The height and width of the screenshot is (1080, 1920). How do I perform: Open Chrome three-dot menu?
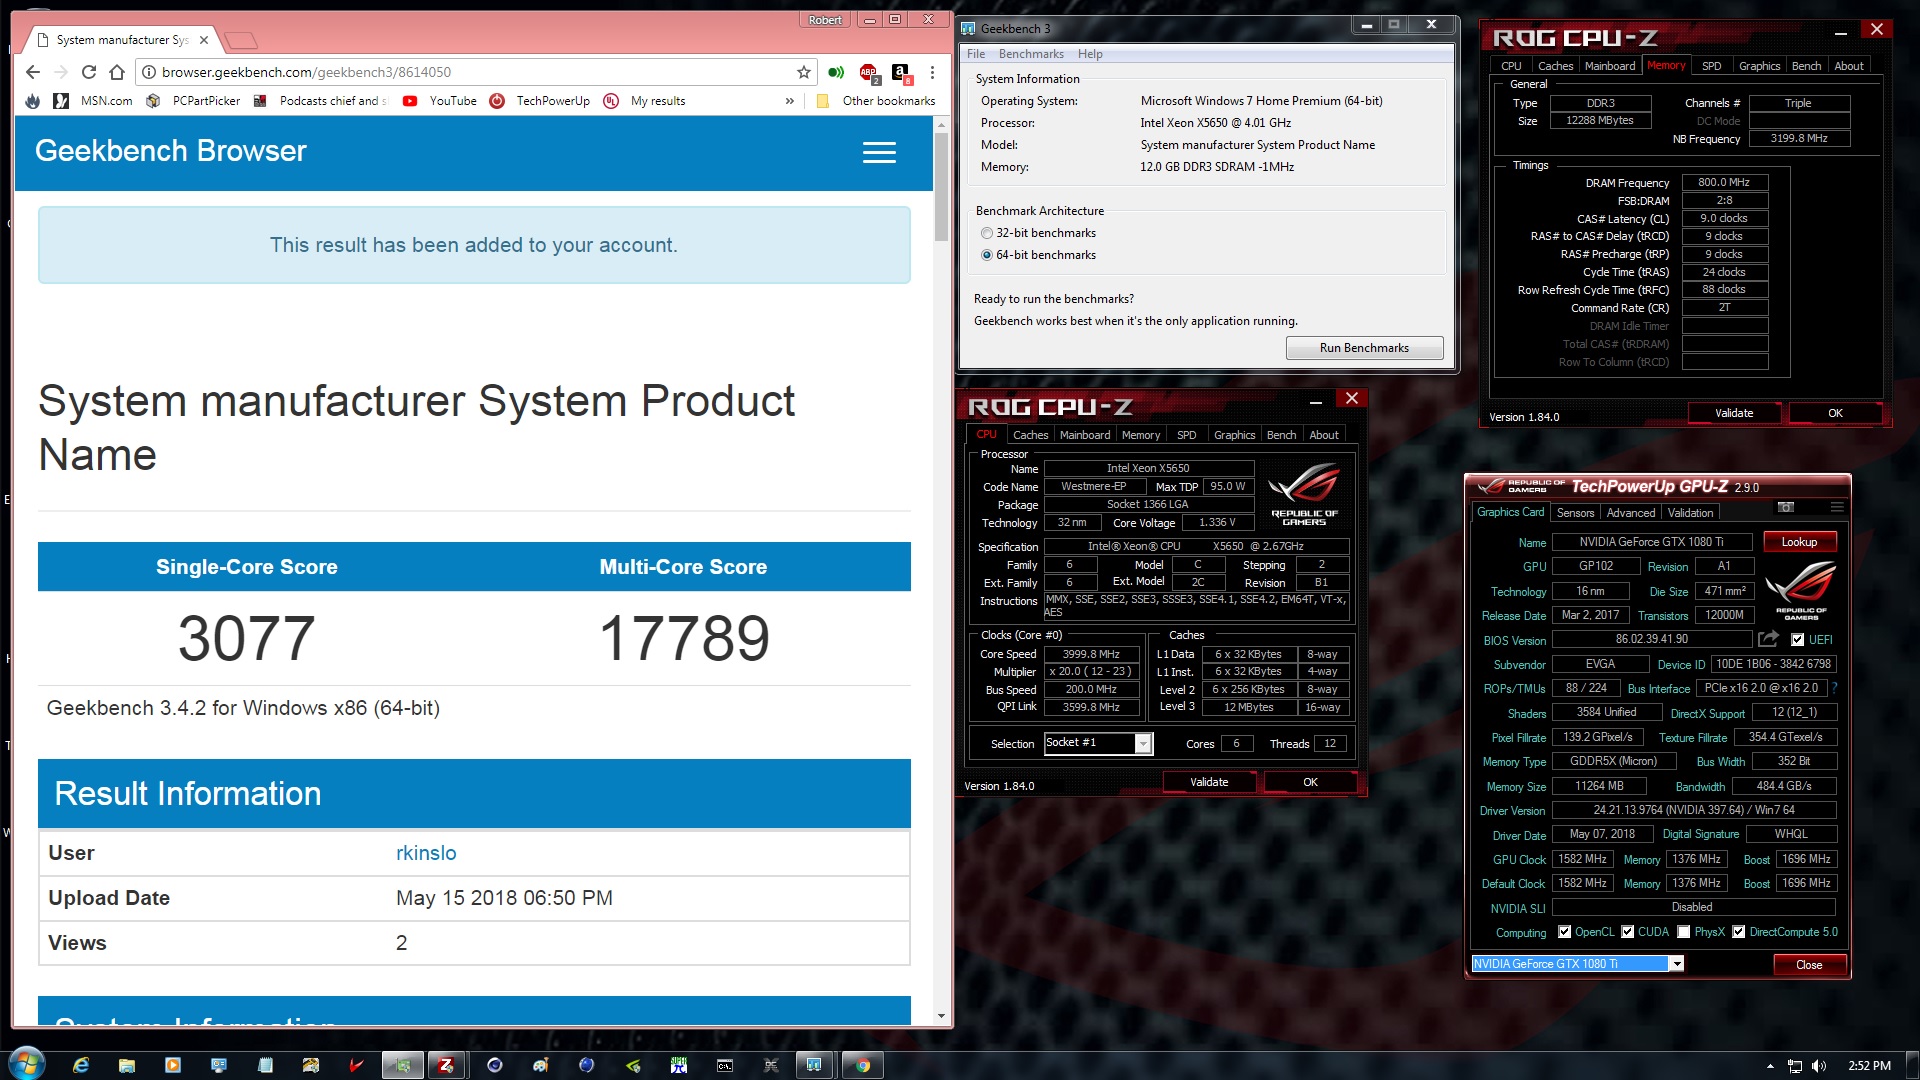[x=932, y=72]
